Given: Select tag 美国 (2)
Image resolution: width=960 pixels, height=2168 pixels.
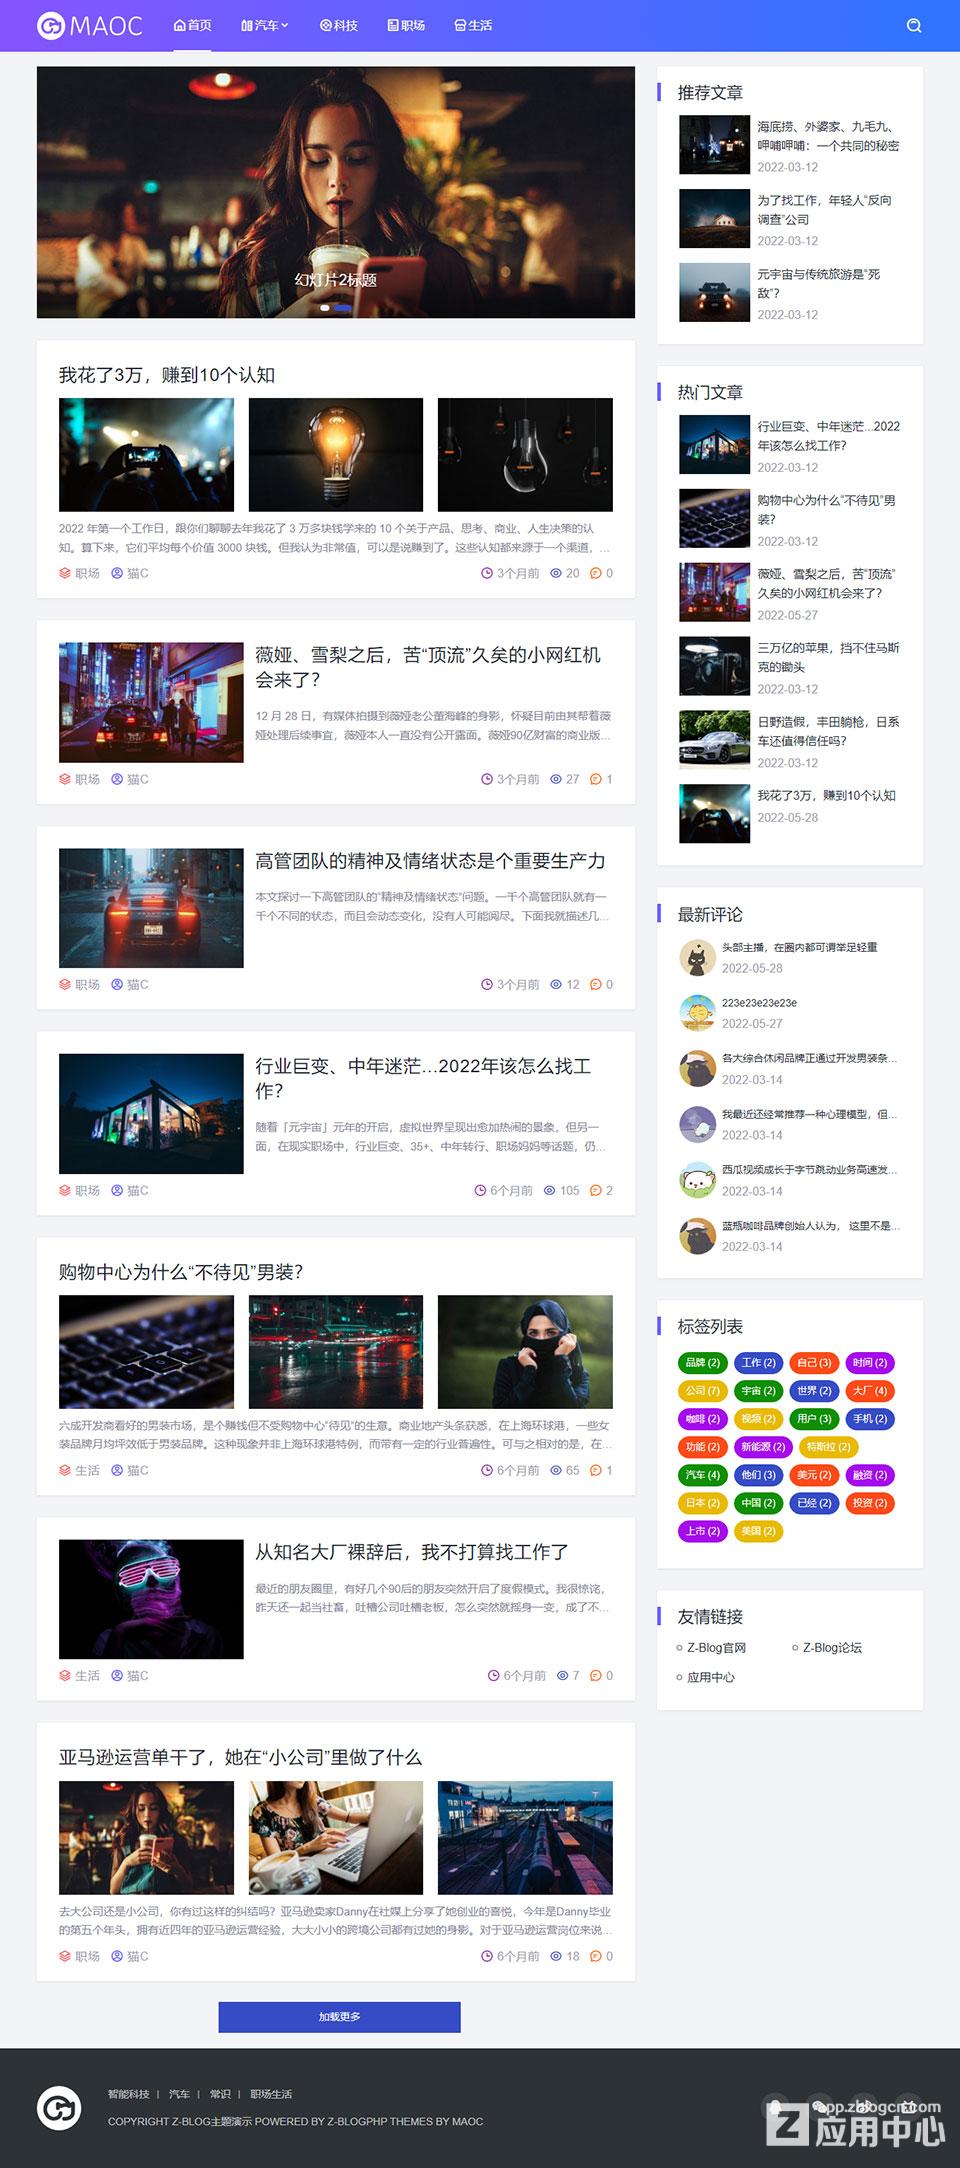Looking at the screenshot, I should pos(758,1531).
